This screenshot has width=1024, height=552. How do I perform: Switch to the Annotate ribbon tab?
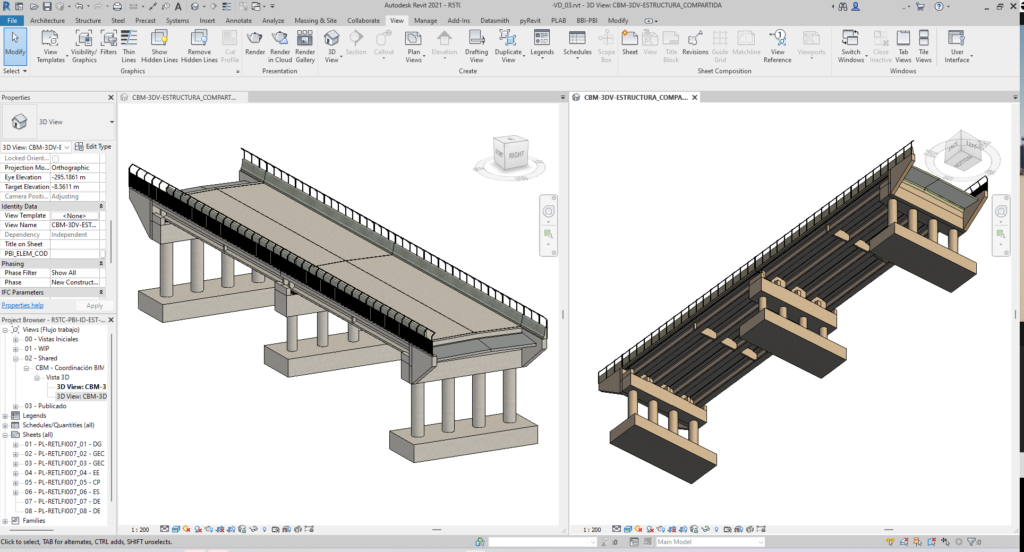coord(239,20)
